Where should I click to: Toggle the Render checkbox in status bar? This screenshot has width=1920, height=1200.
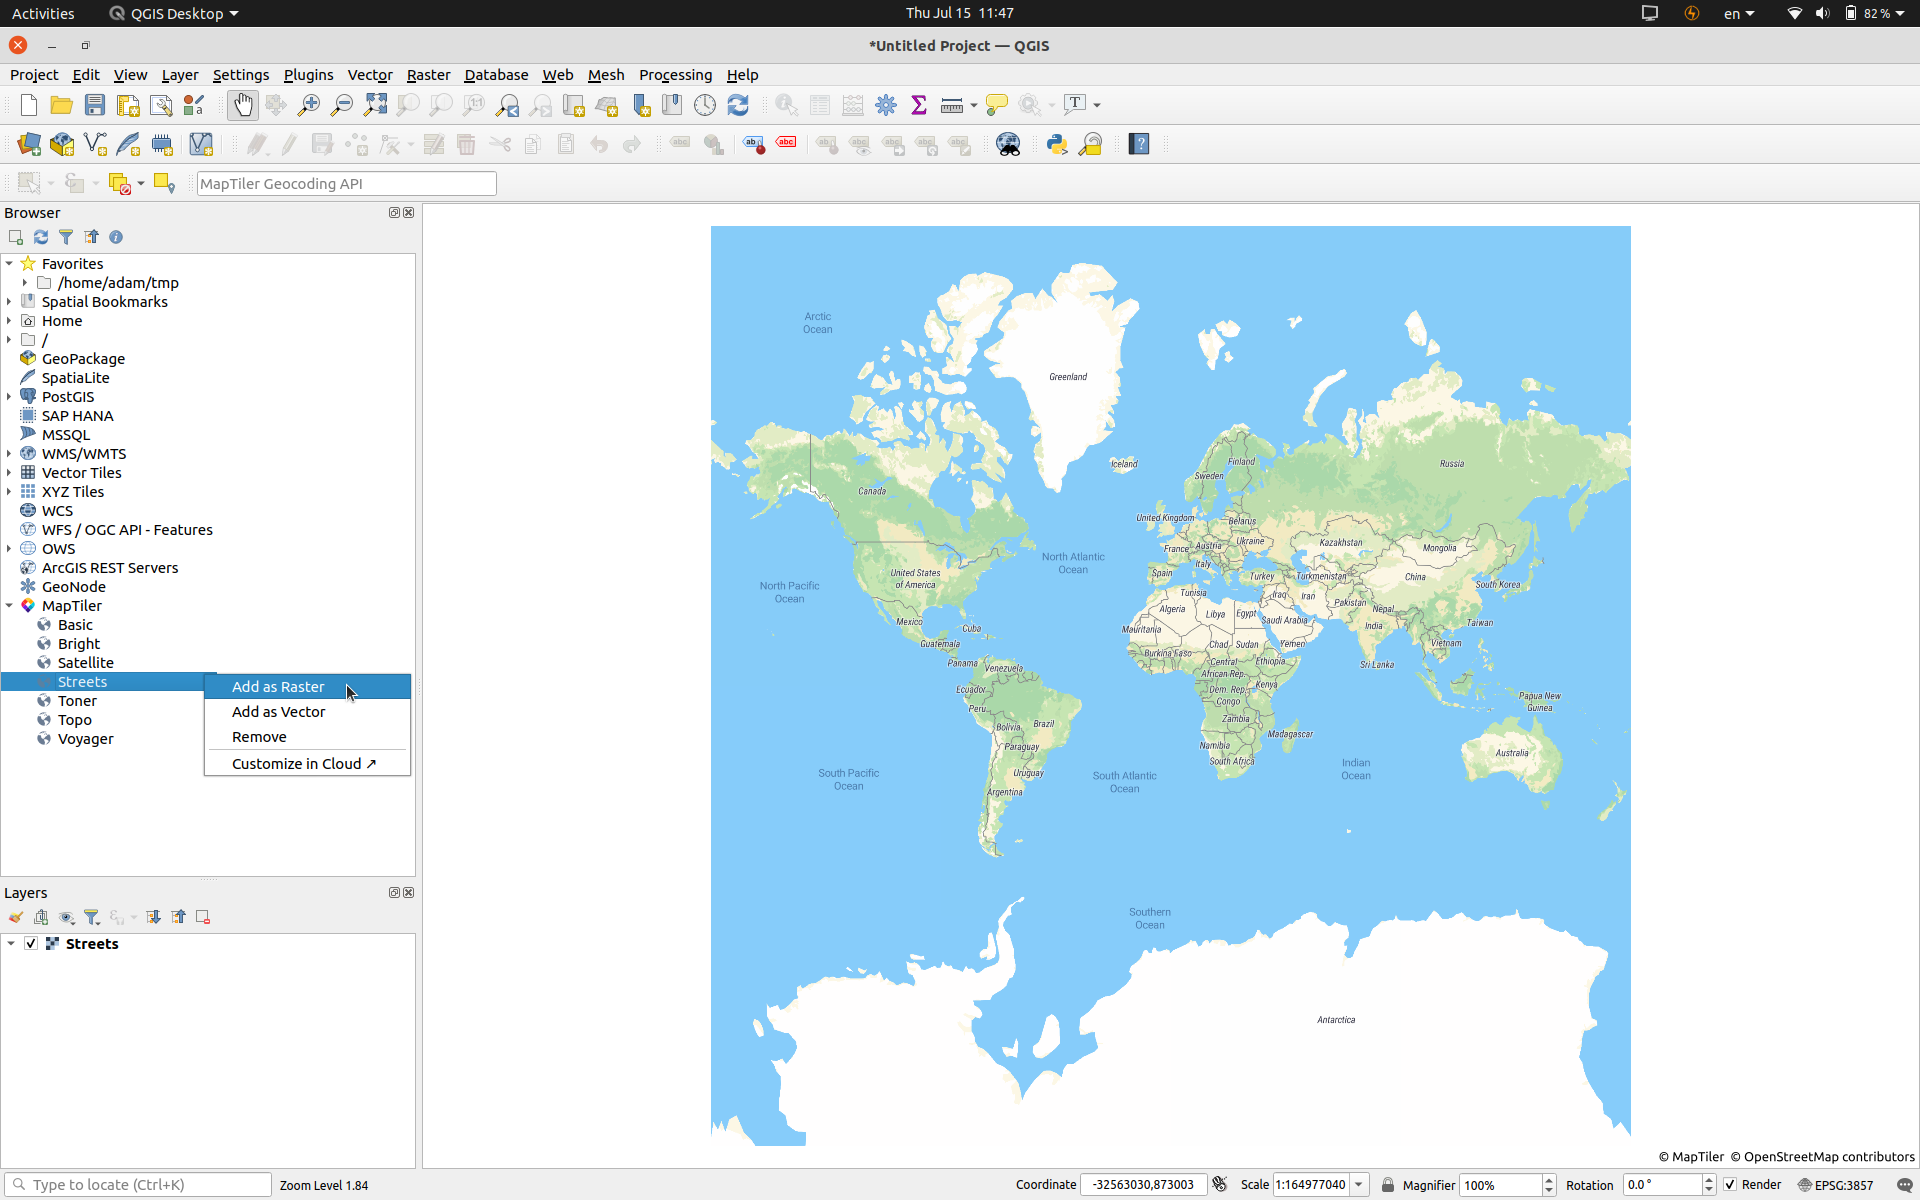click(x=1730, y=1184)
